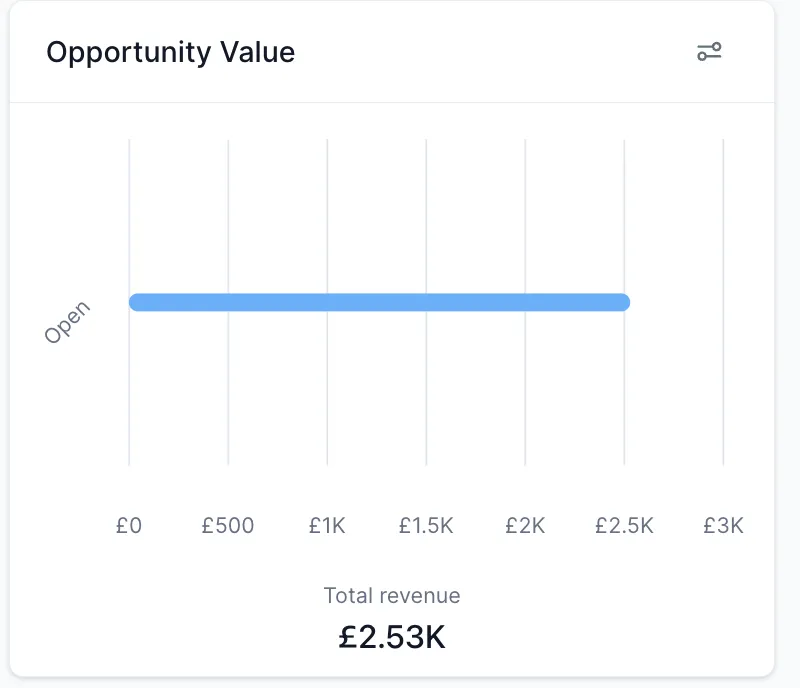The image size is (800, 688).
Task: Click the £500 axis label
Action: pos(228,525)
